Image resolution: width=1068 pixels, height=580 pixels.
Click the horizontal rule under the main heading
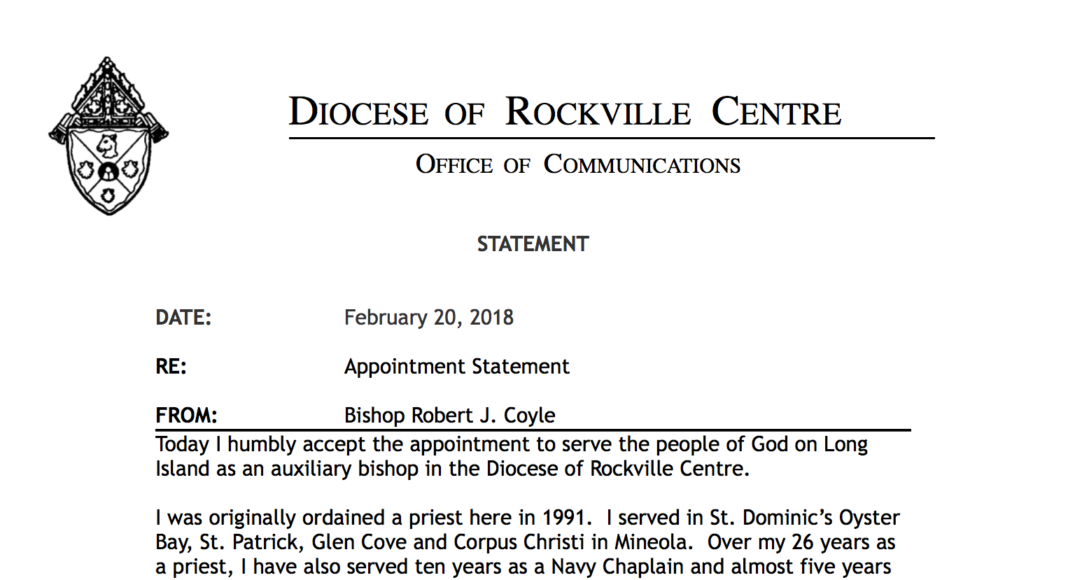pyautogui.click(x=610, y=138)
